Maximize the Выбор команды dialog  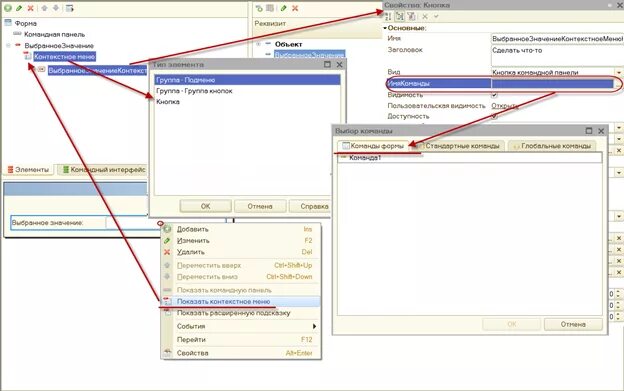coord(589,131)
